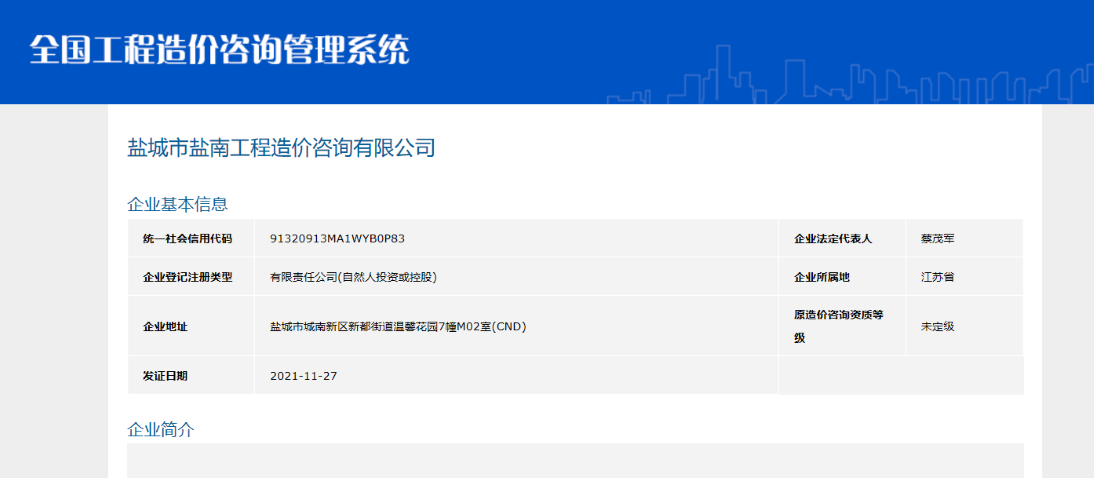Click the 企业所属地 label
Image resolution: width=1094 pixels, height=478 pixels.
tap(822, 277)
